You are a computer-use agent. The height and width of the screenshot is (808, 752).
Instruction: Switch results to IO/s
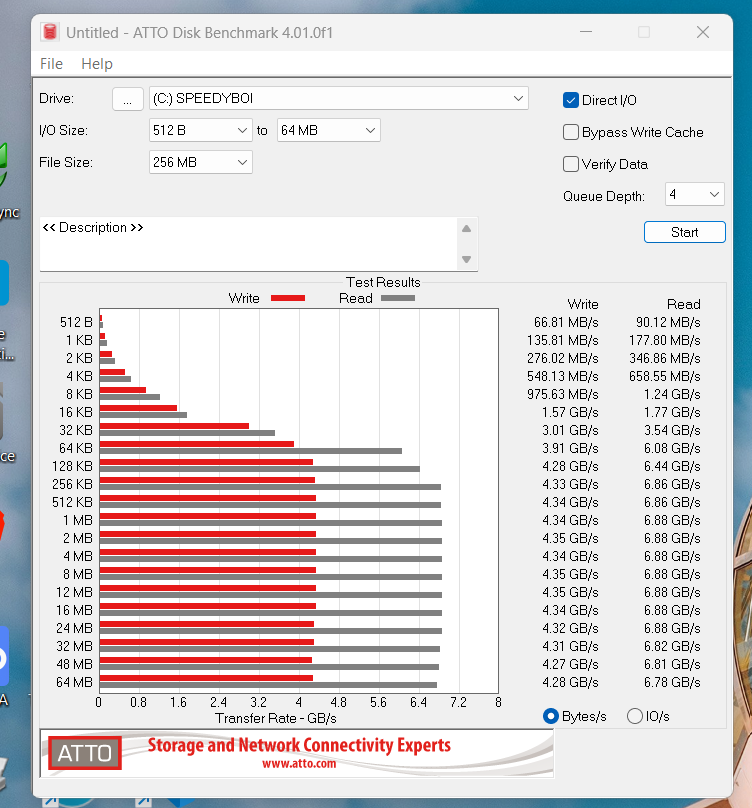pyautogui.click(x=634, y=716)
